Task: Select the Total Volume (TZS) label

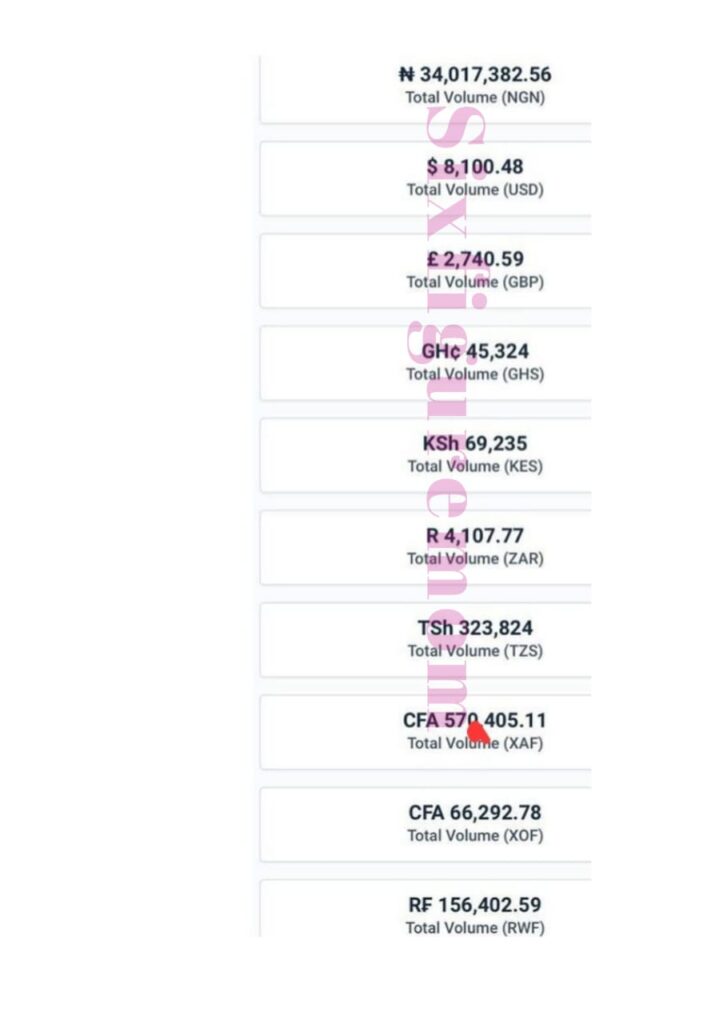Action: coord(475,651)
